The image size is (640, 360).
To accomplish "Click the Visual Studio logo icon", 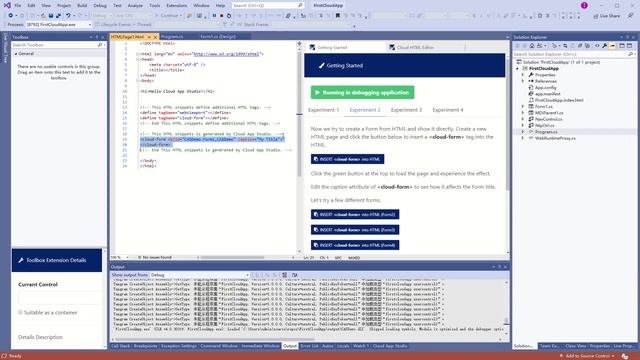I will (x=7, y=5).
